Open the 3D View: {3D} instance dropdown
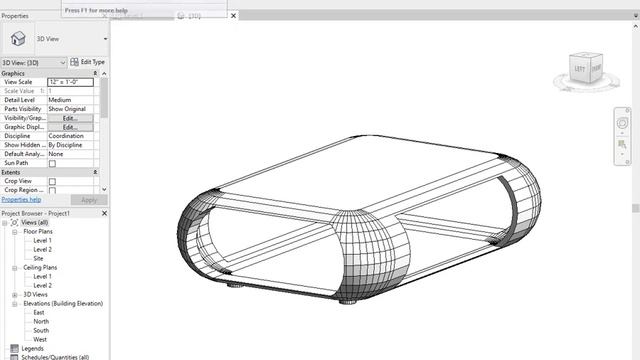 pyautogui.click(x=62, y=63)
